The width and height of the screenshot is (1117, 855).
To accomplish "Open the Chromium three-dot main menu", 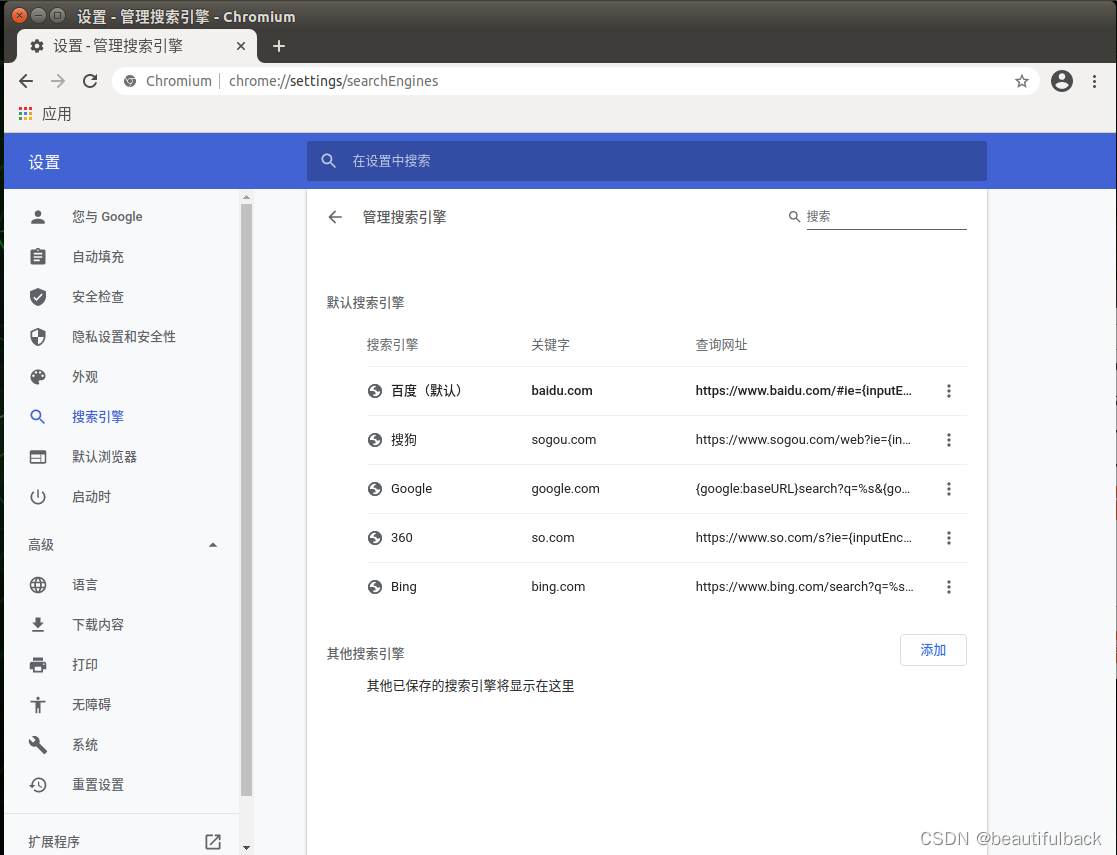I will point(1094,81).
